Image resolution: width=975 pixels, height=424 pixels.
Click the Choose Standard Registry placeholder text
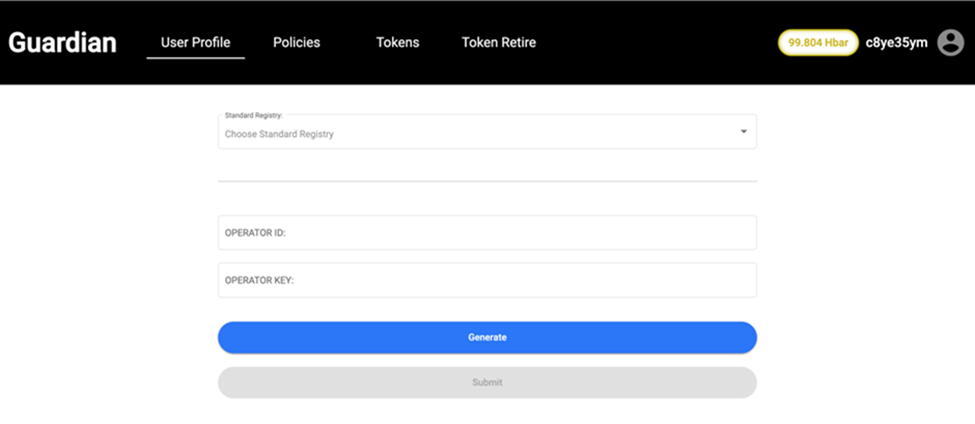(279, 134)
